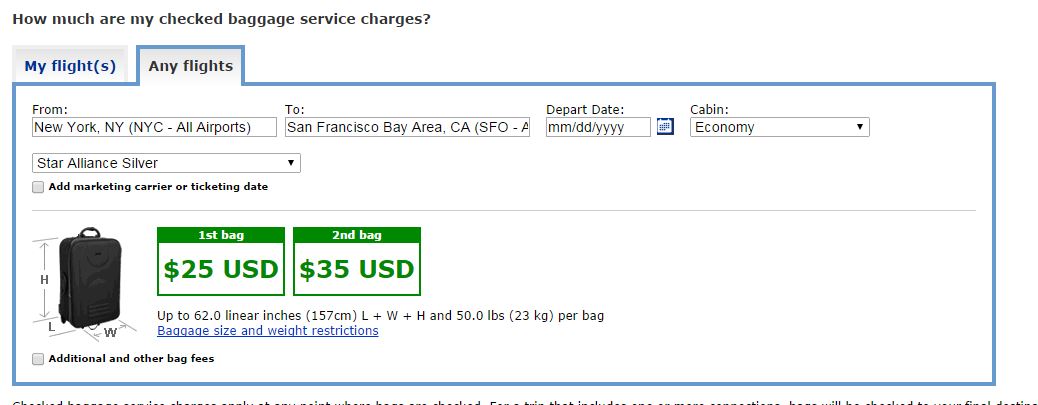
Task: Click the $35 USD fee amount
Action: click(356, 270)
